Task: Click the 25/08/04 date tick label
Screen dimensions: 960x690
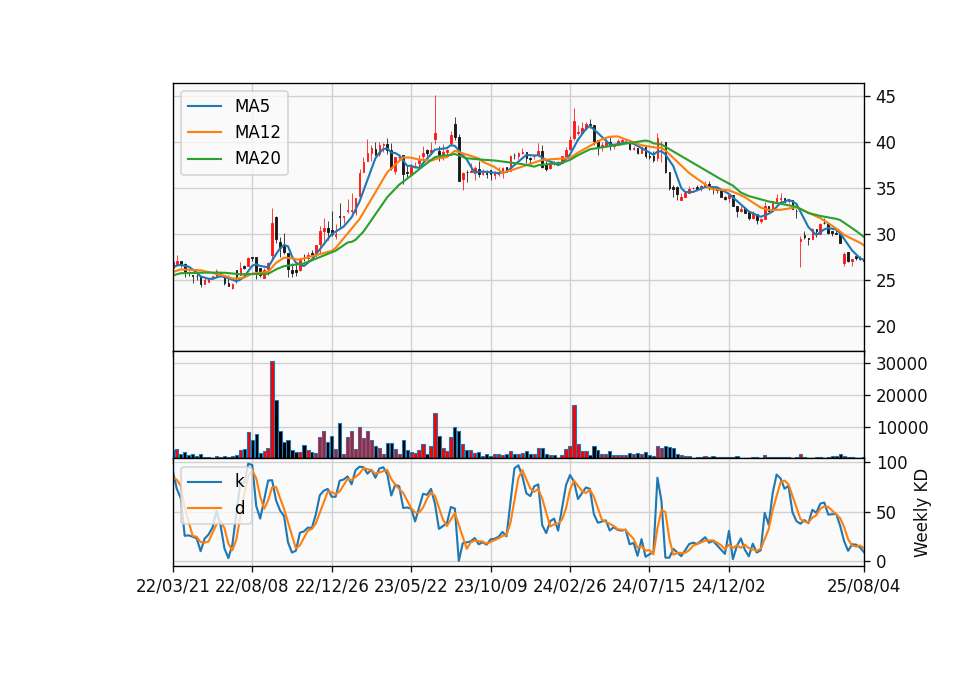Action: 864,586
